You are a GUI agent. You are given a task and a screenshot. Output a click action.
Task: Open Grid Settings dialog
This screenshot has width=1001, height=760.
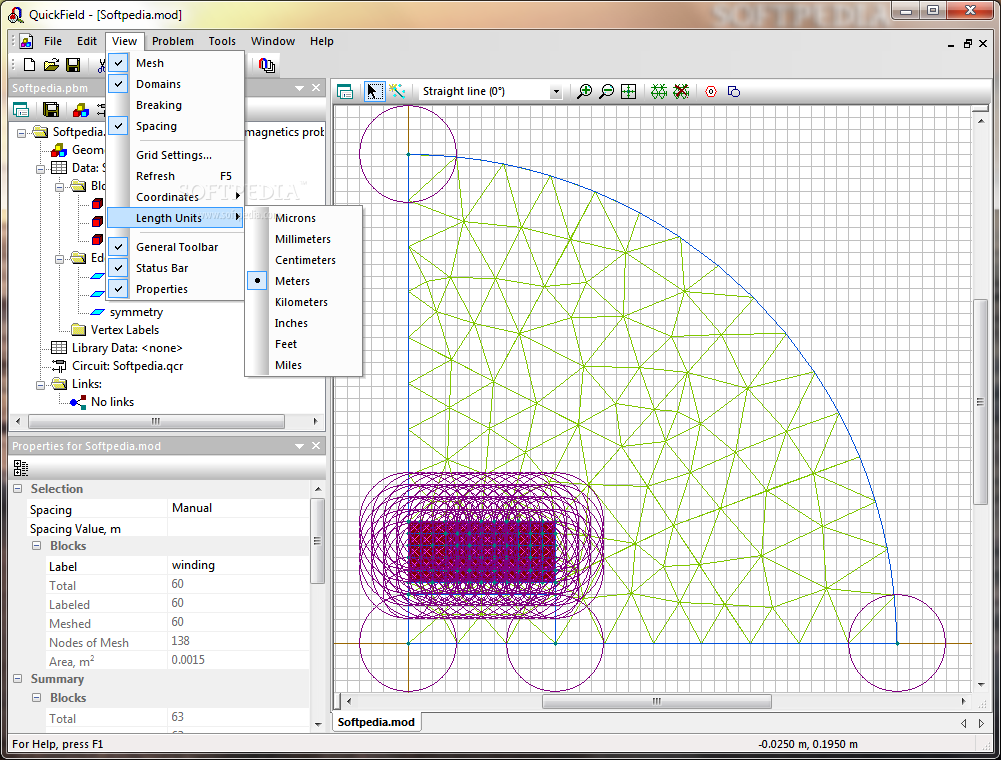(175, 155)
